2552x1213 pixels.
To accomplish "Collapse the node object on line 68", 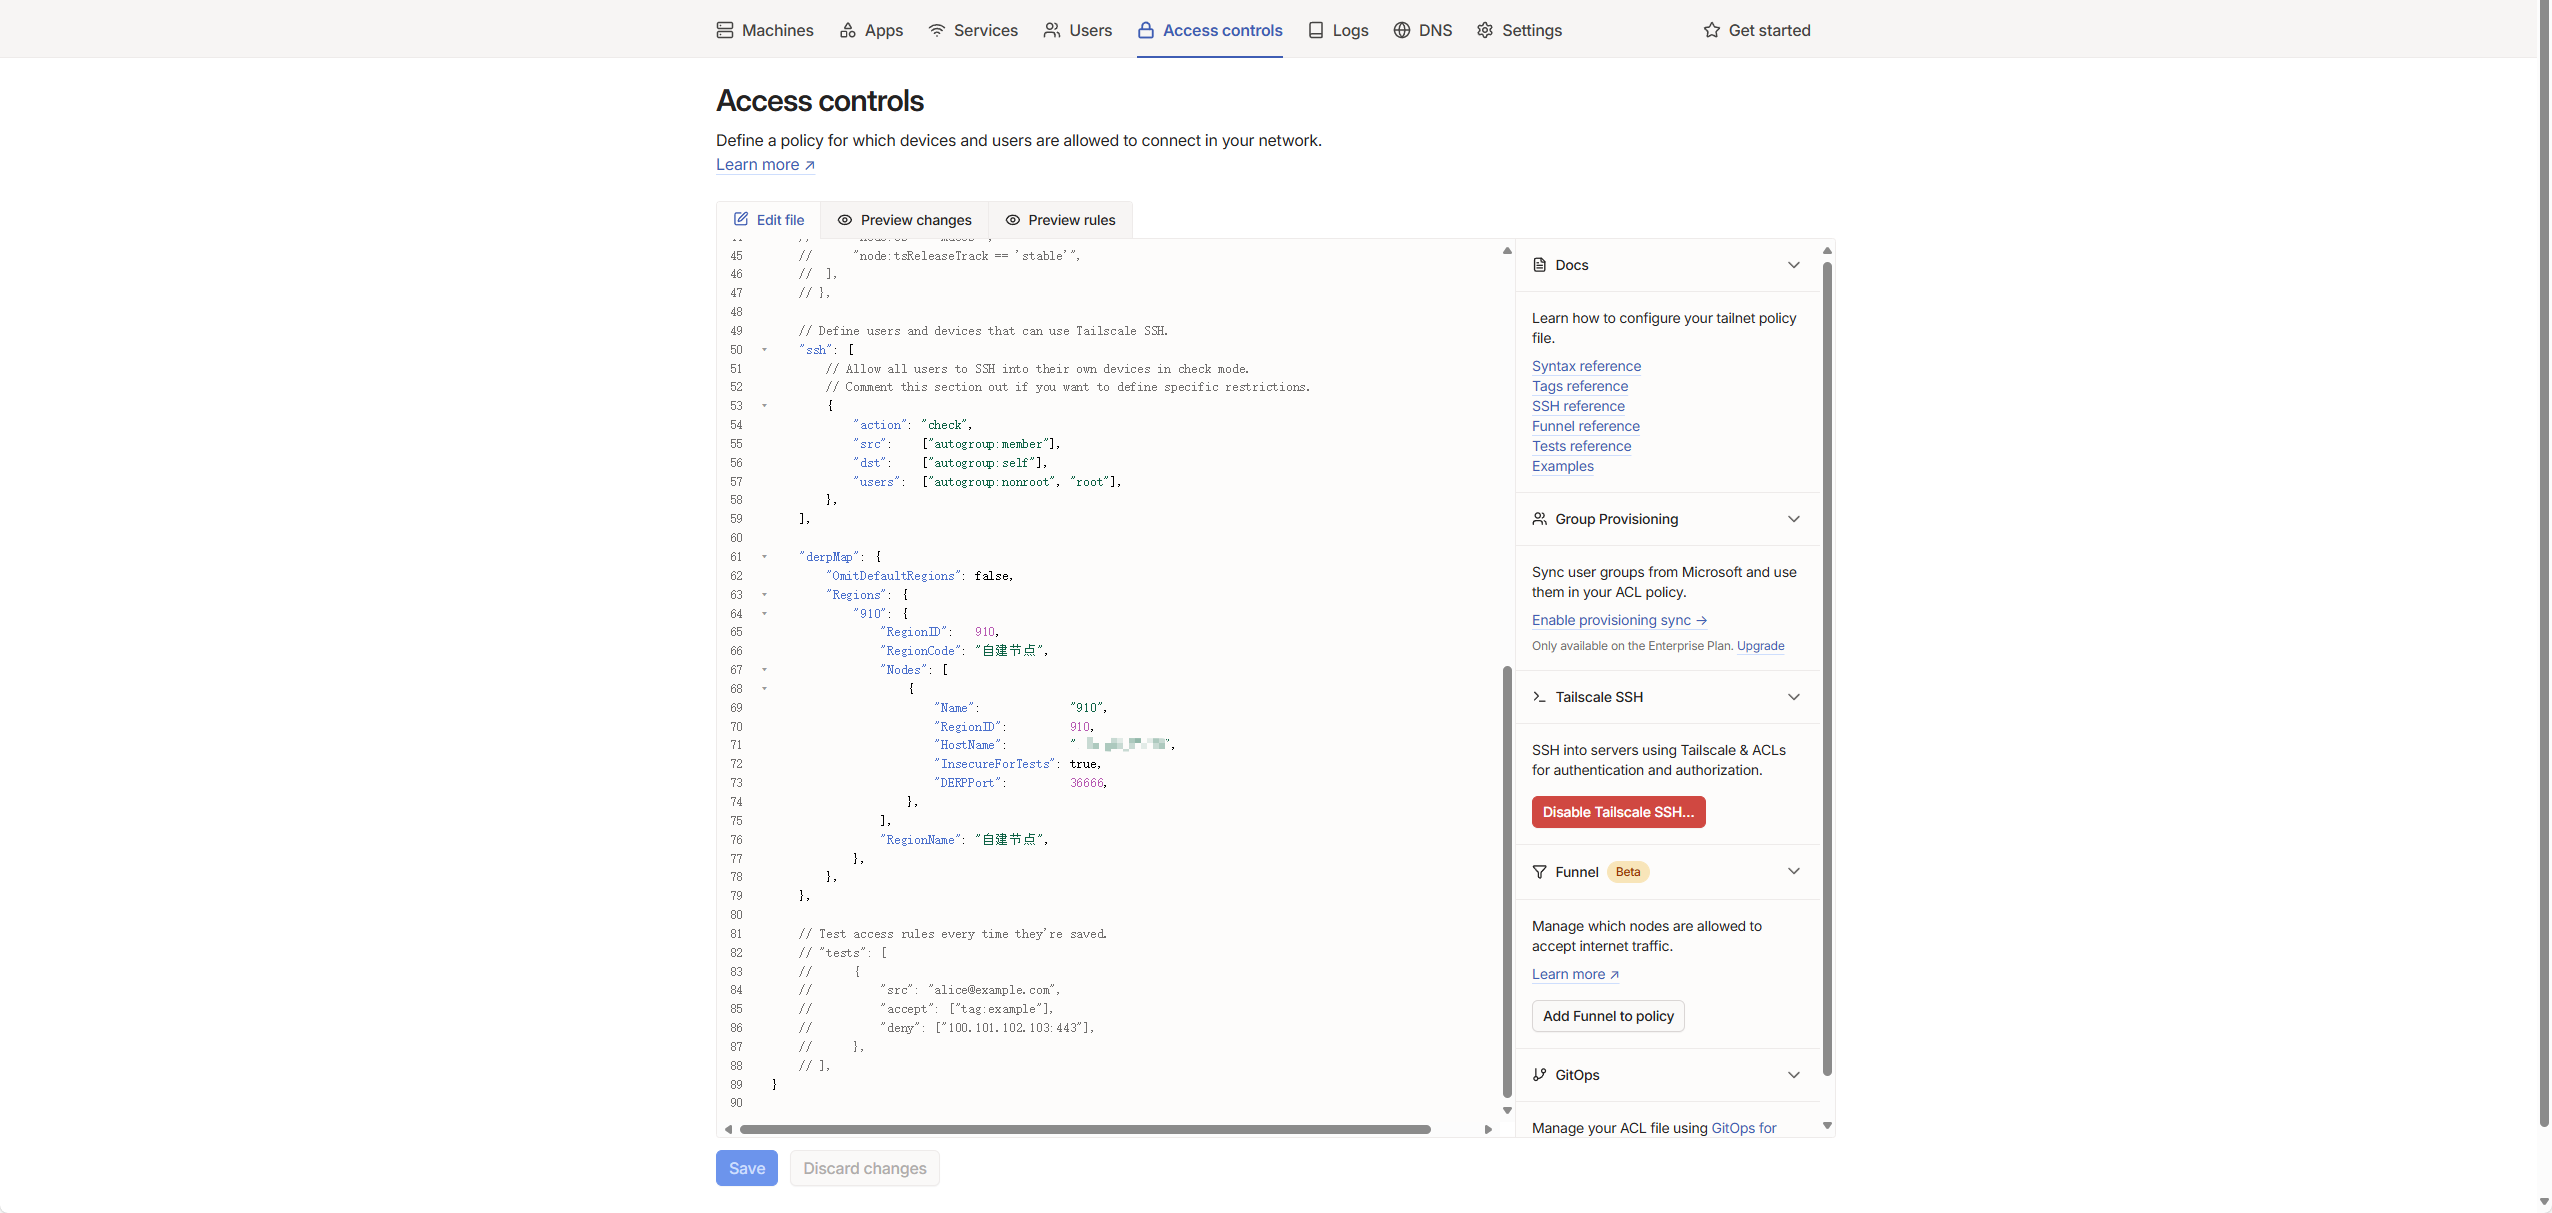I will (765, 689).
